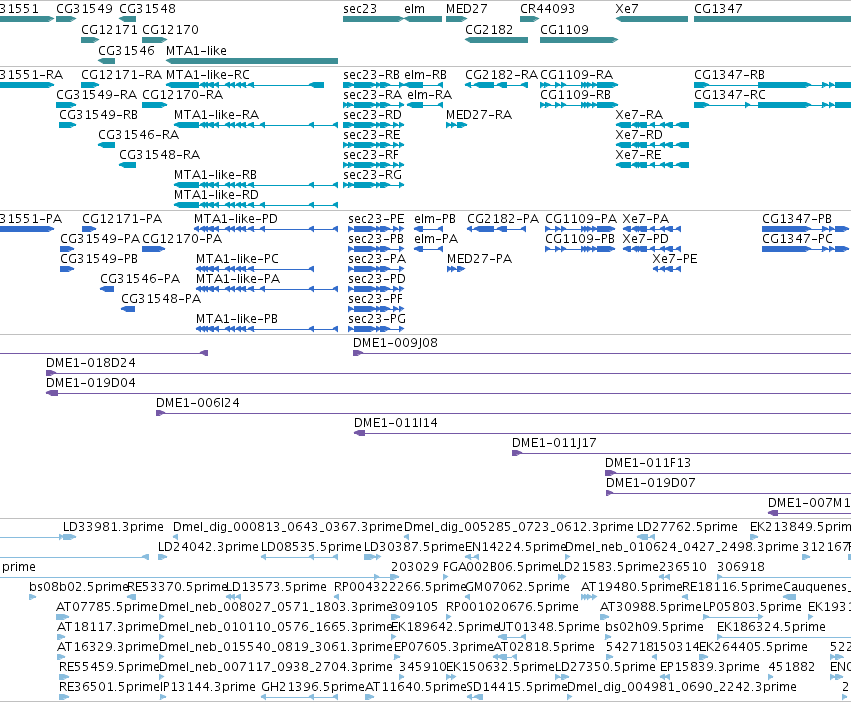Click BAC clone DME1-011J17
The height and width of the screenshot is (702, 851).
point(681,453)
